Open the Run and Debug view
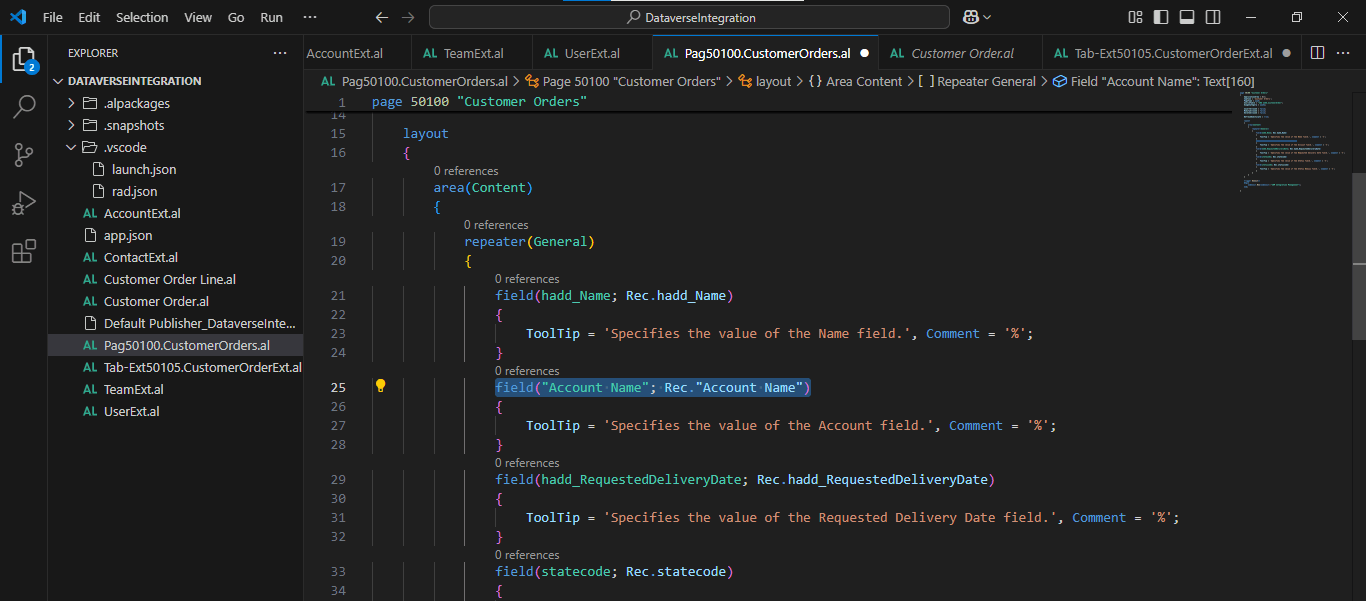 pyautogui.click(x=24, y=204)
